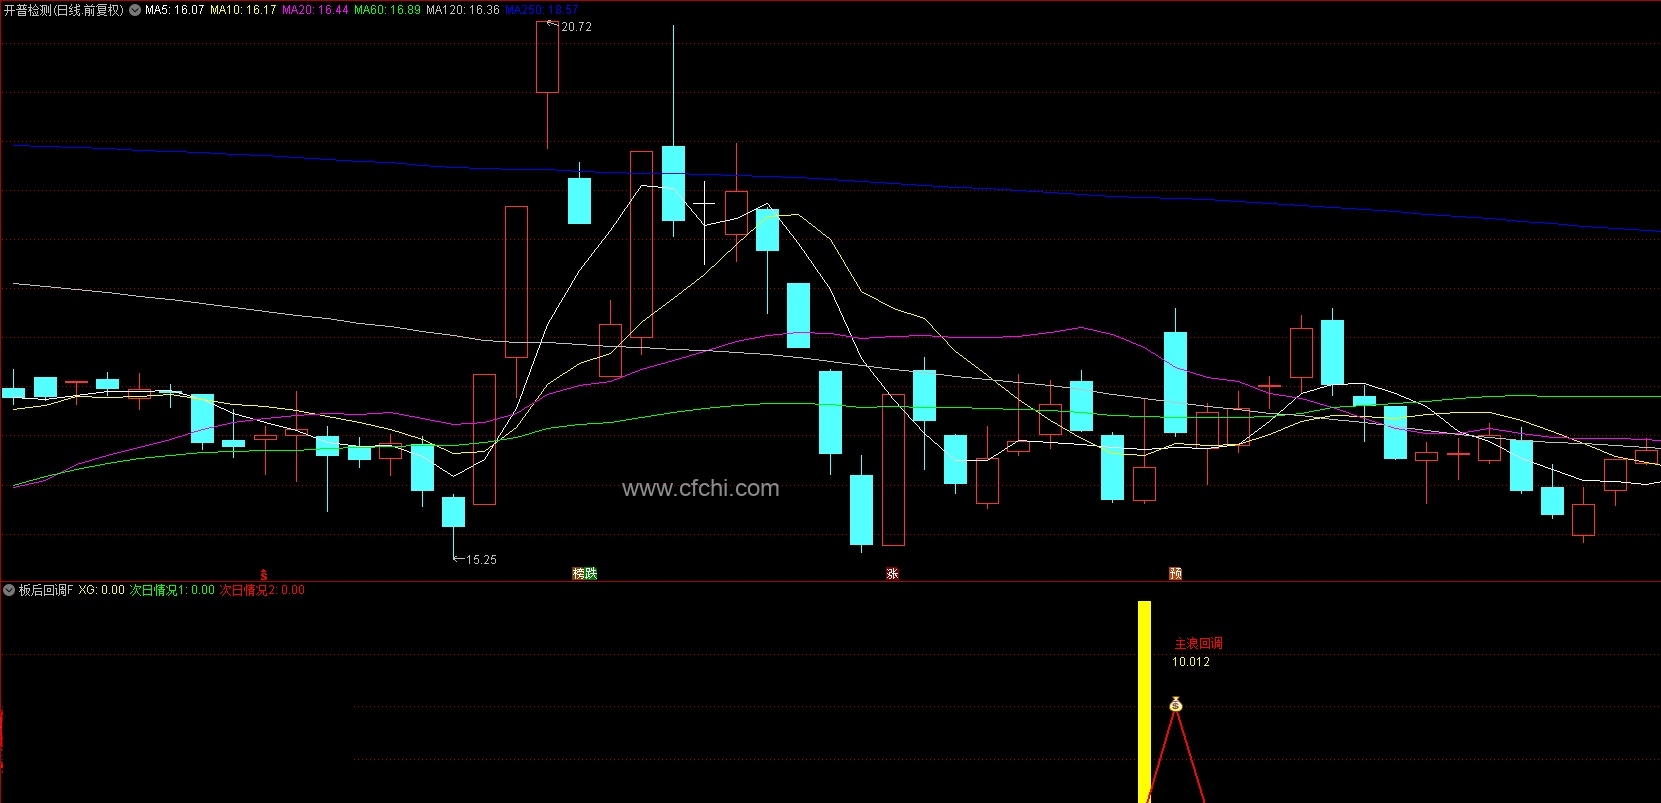Click the 次日情况2: 0.00 label

click(x=262, y=590)
